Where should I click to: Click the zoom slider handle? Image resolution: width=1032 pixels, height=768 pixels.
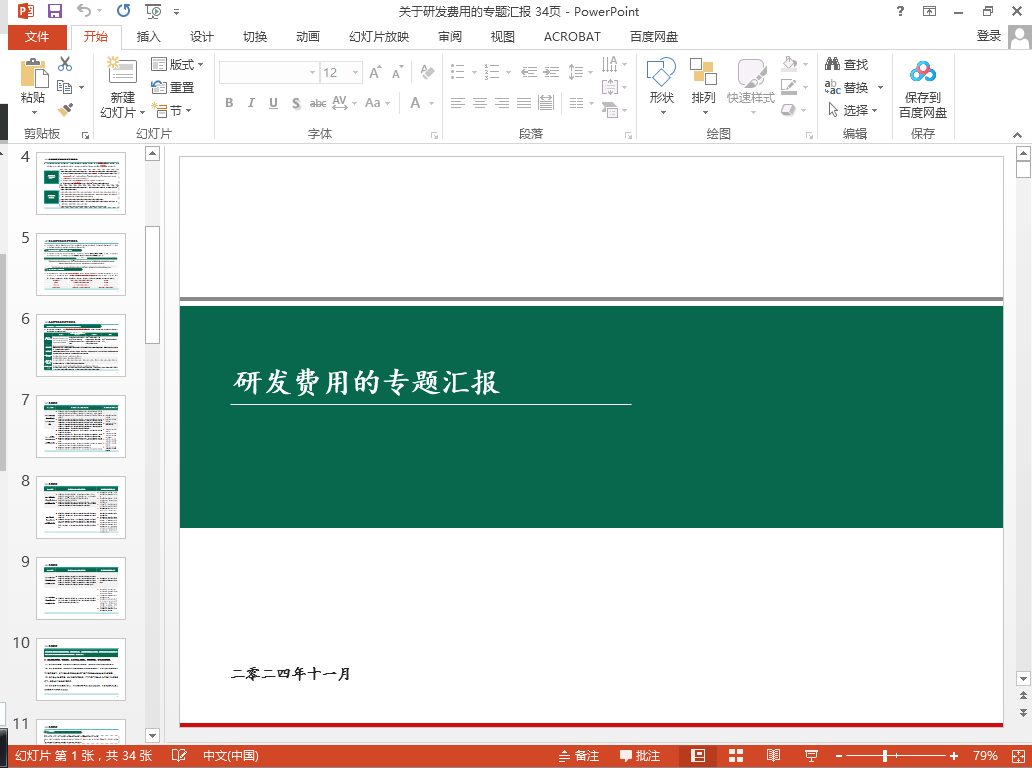(885, 755)
